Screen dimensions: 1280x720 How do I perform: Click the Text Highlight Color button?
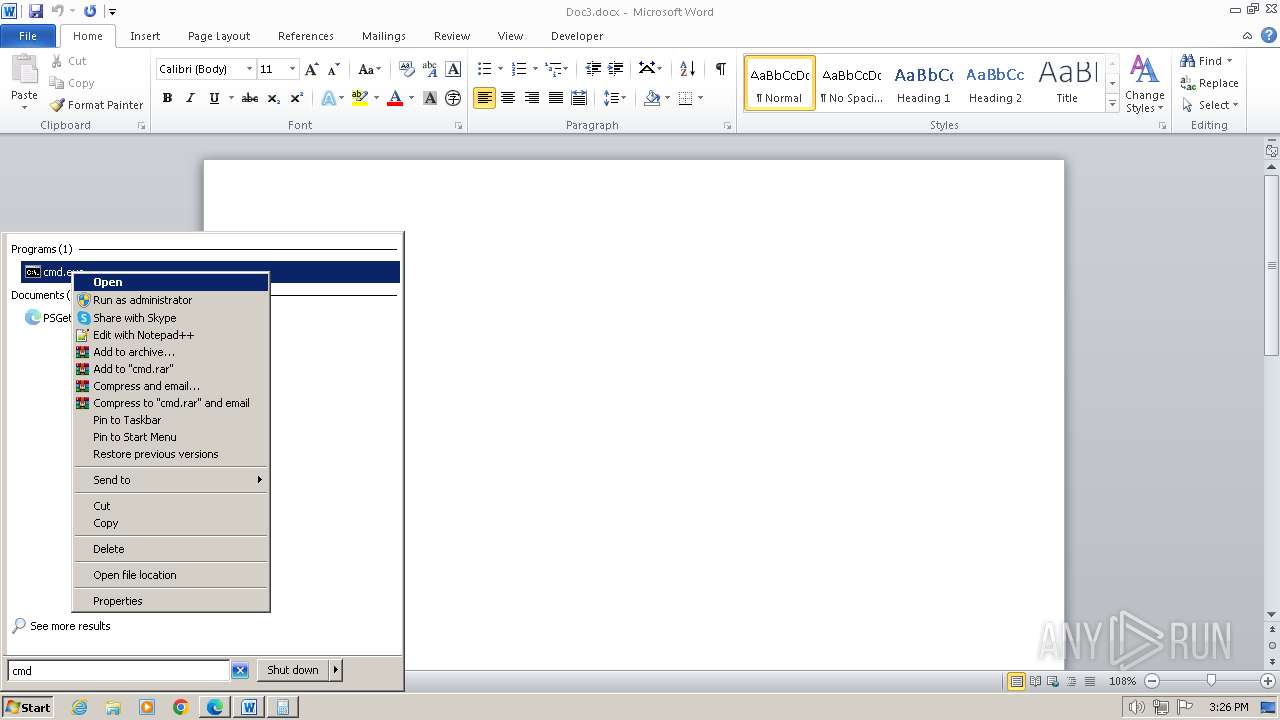tap(360, 98)
